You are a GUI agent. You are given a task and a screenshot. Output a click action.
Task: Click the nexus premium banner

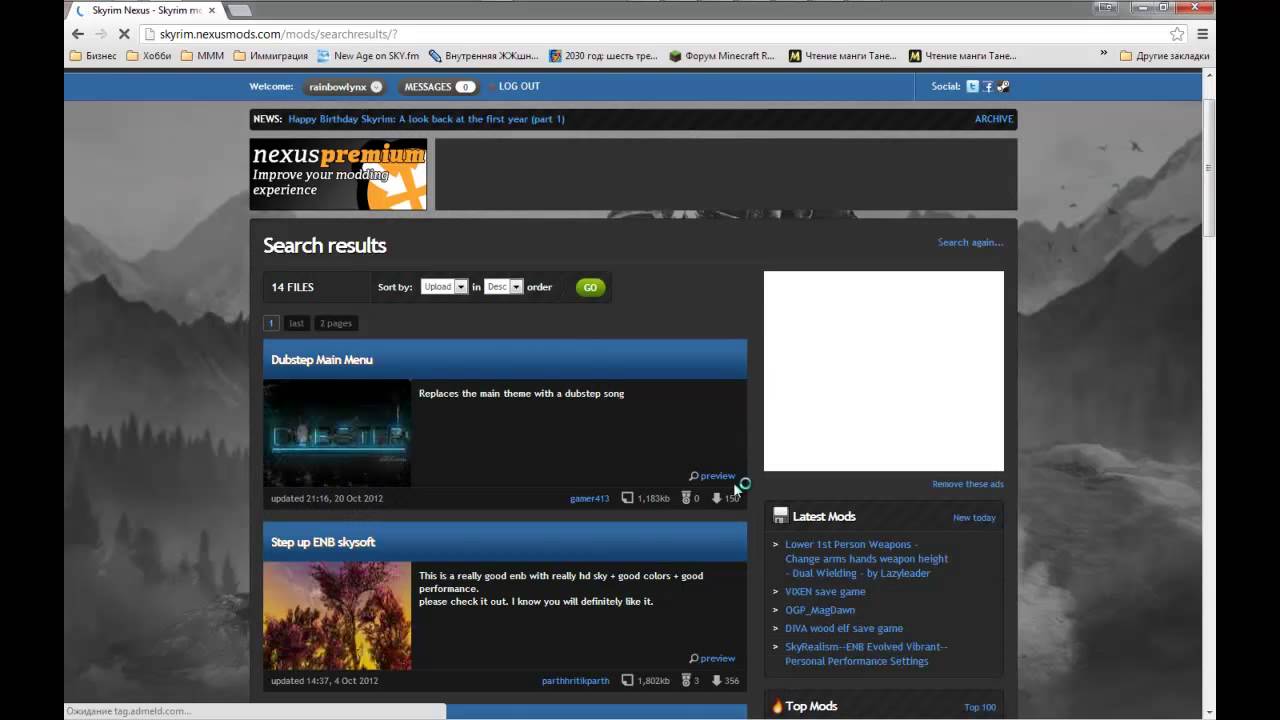[x=338, y=174]
